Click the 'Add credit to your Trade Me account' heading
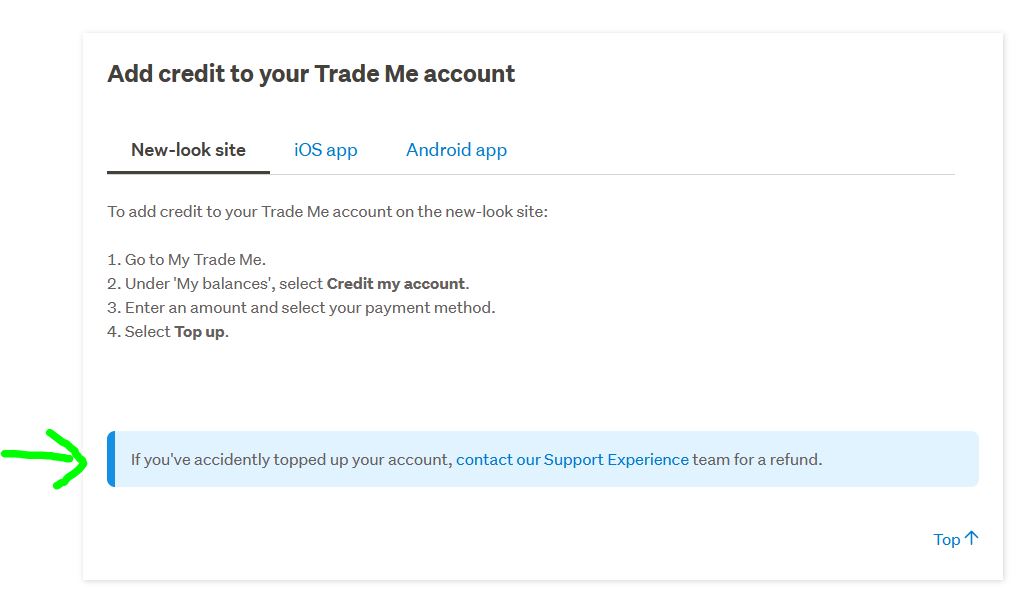1019x592 pixels. point(311,74)
